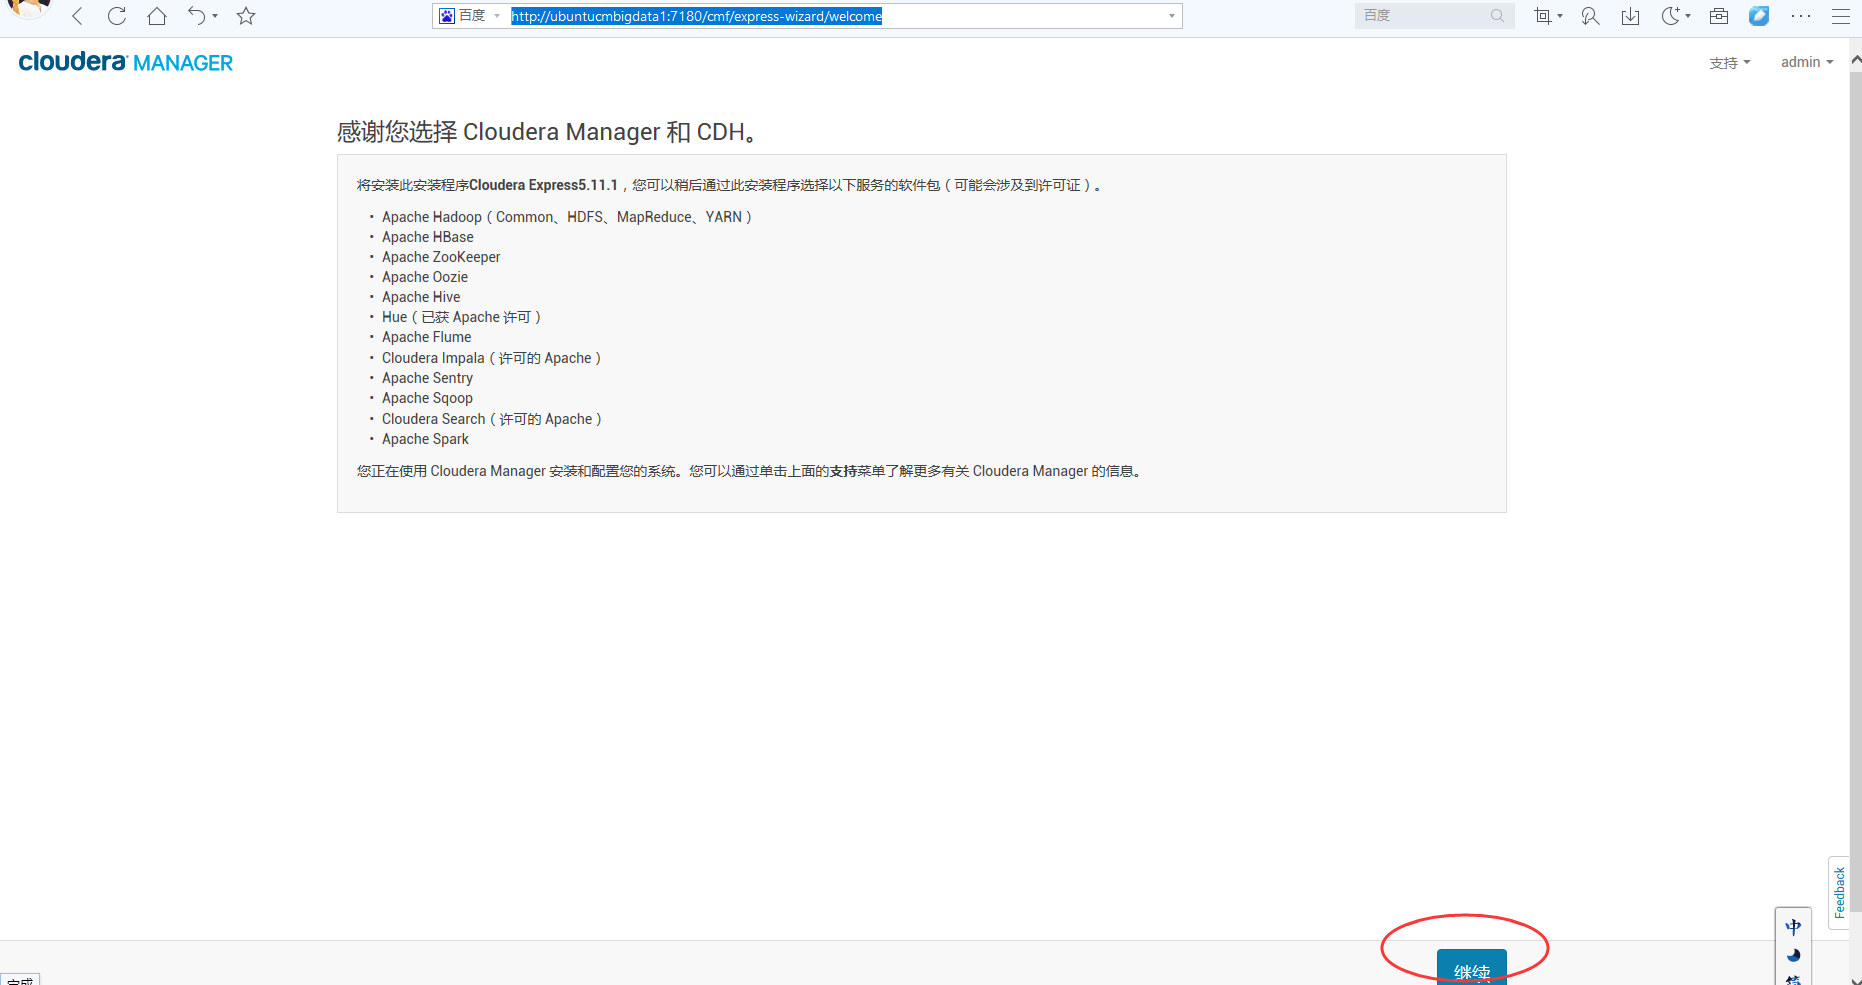Image resolution: width=1862 pixels, height=985 pixels.
Task: Click the Apache Sentry list entry
Action: [x=427, y=378]
